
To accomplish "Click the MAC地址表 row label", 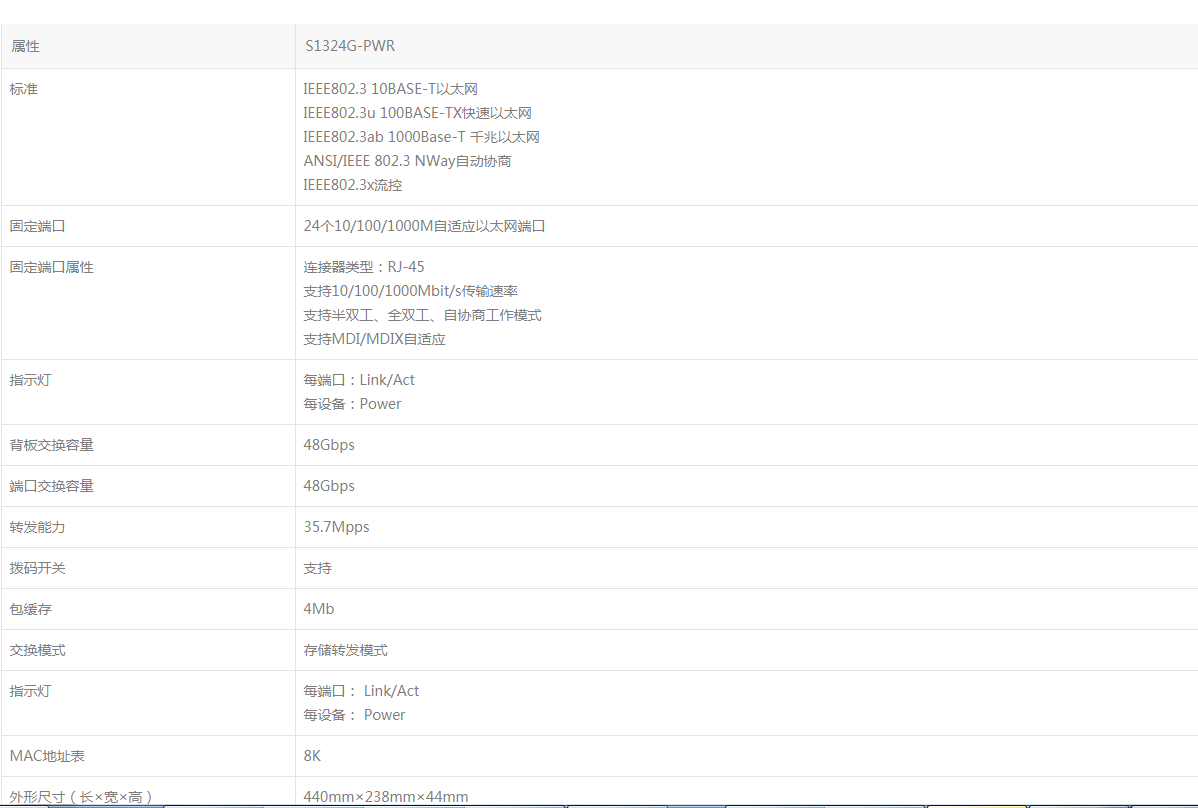I will (x=47, y=757).
